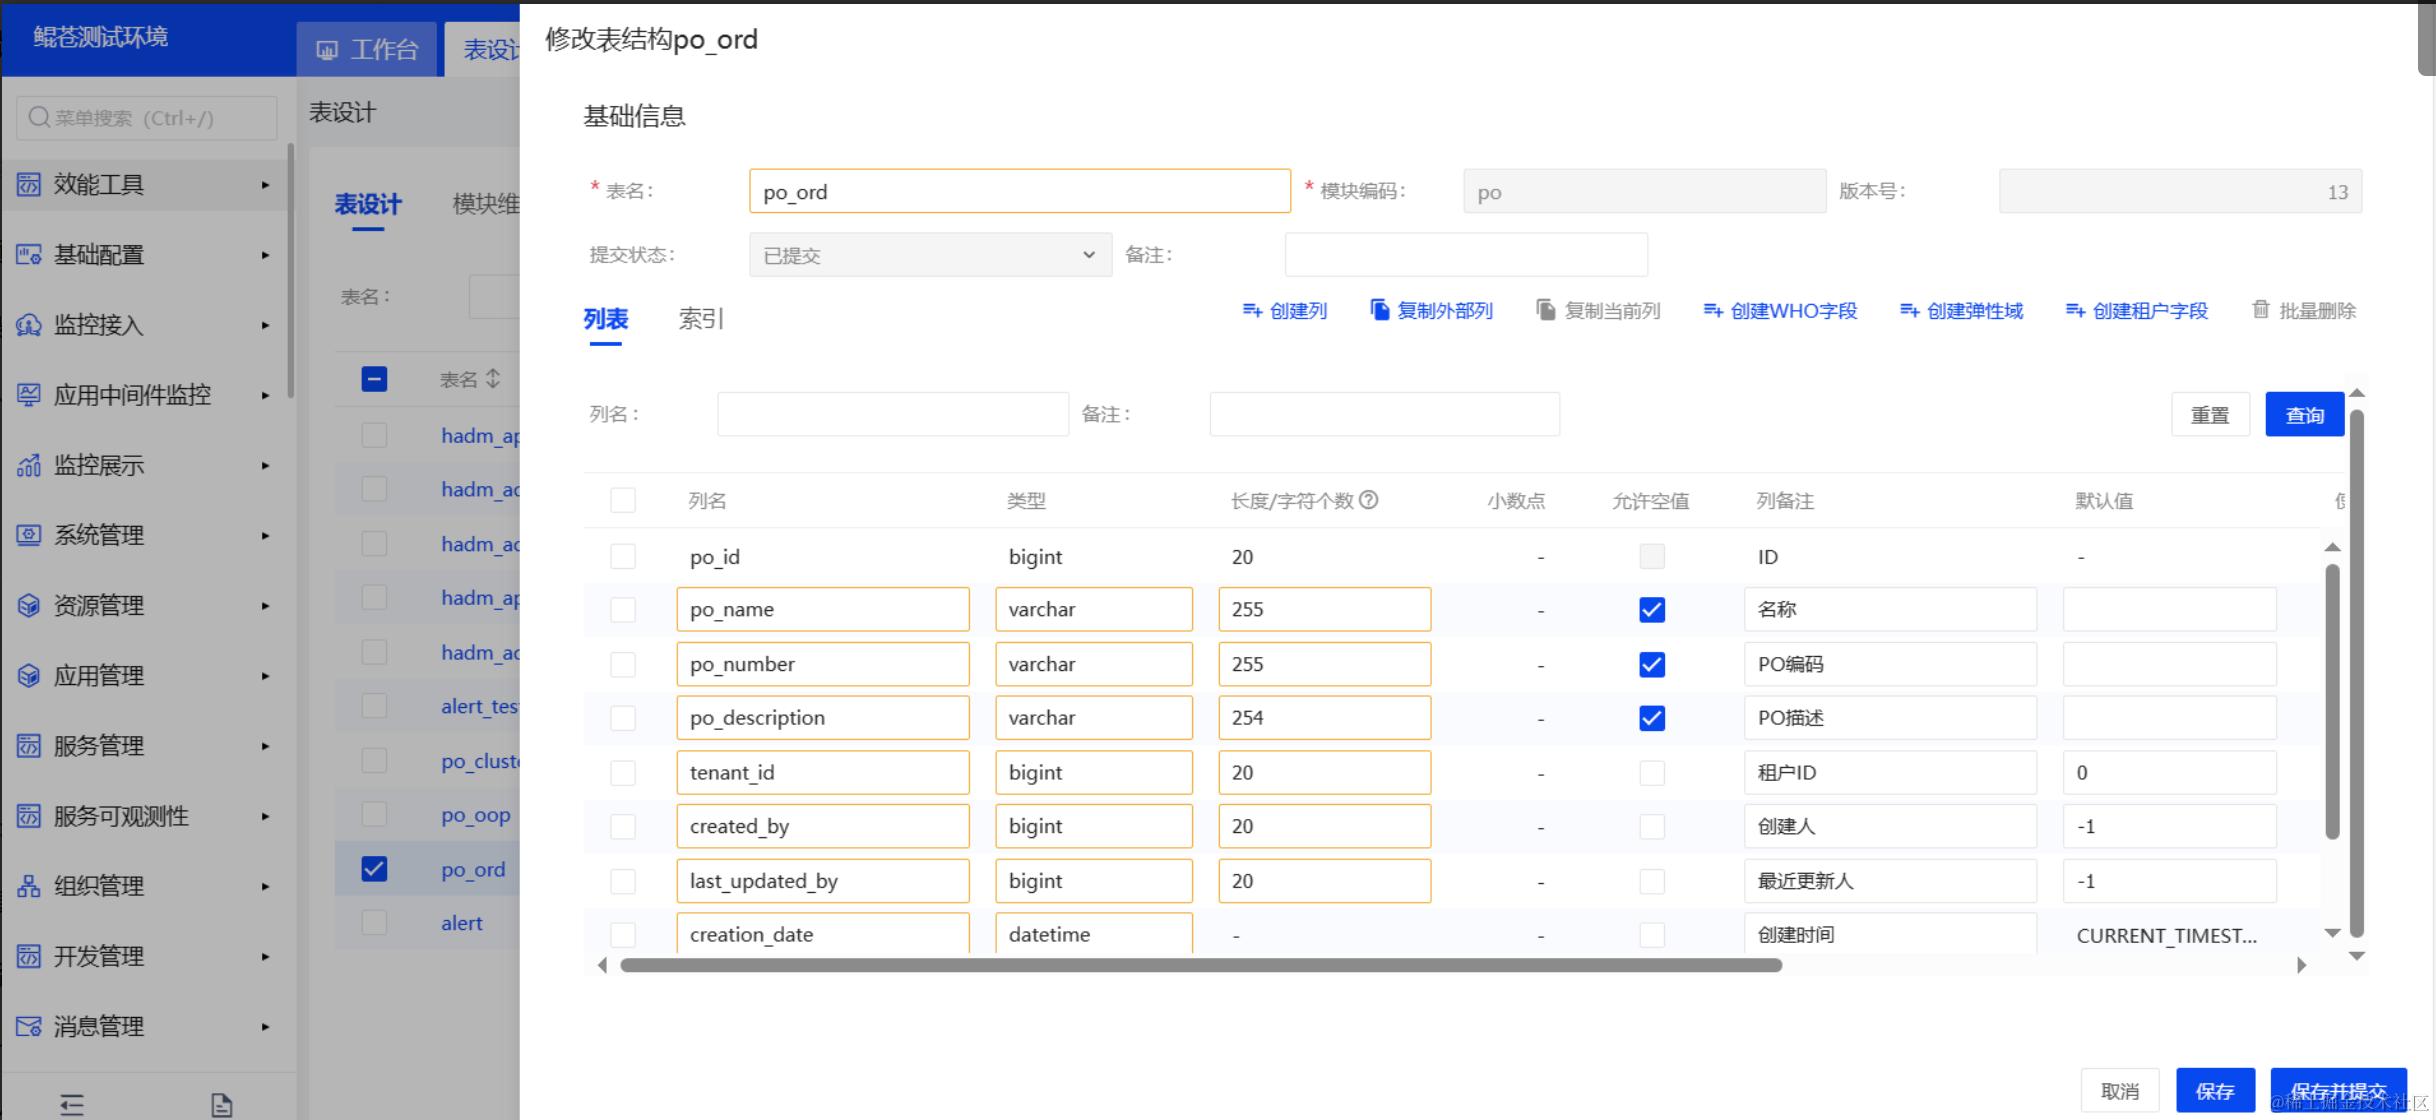
Task: Click the horizontal scrollbar under the columns table
Action: (x=1200, y=965)
